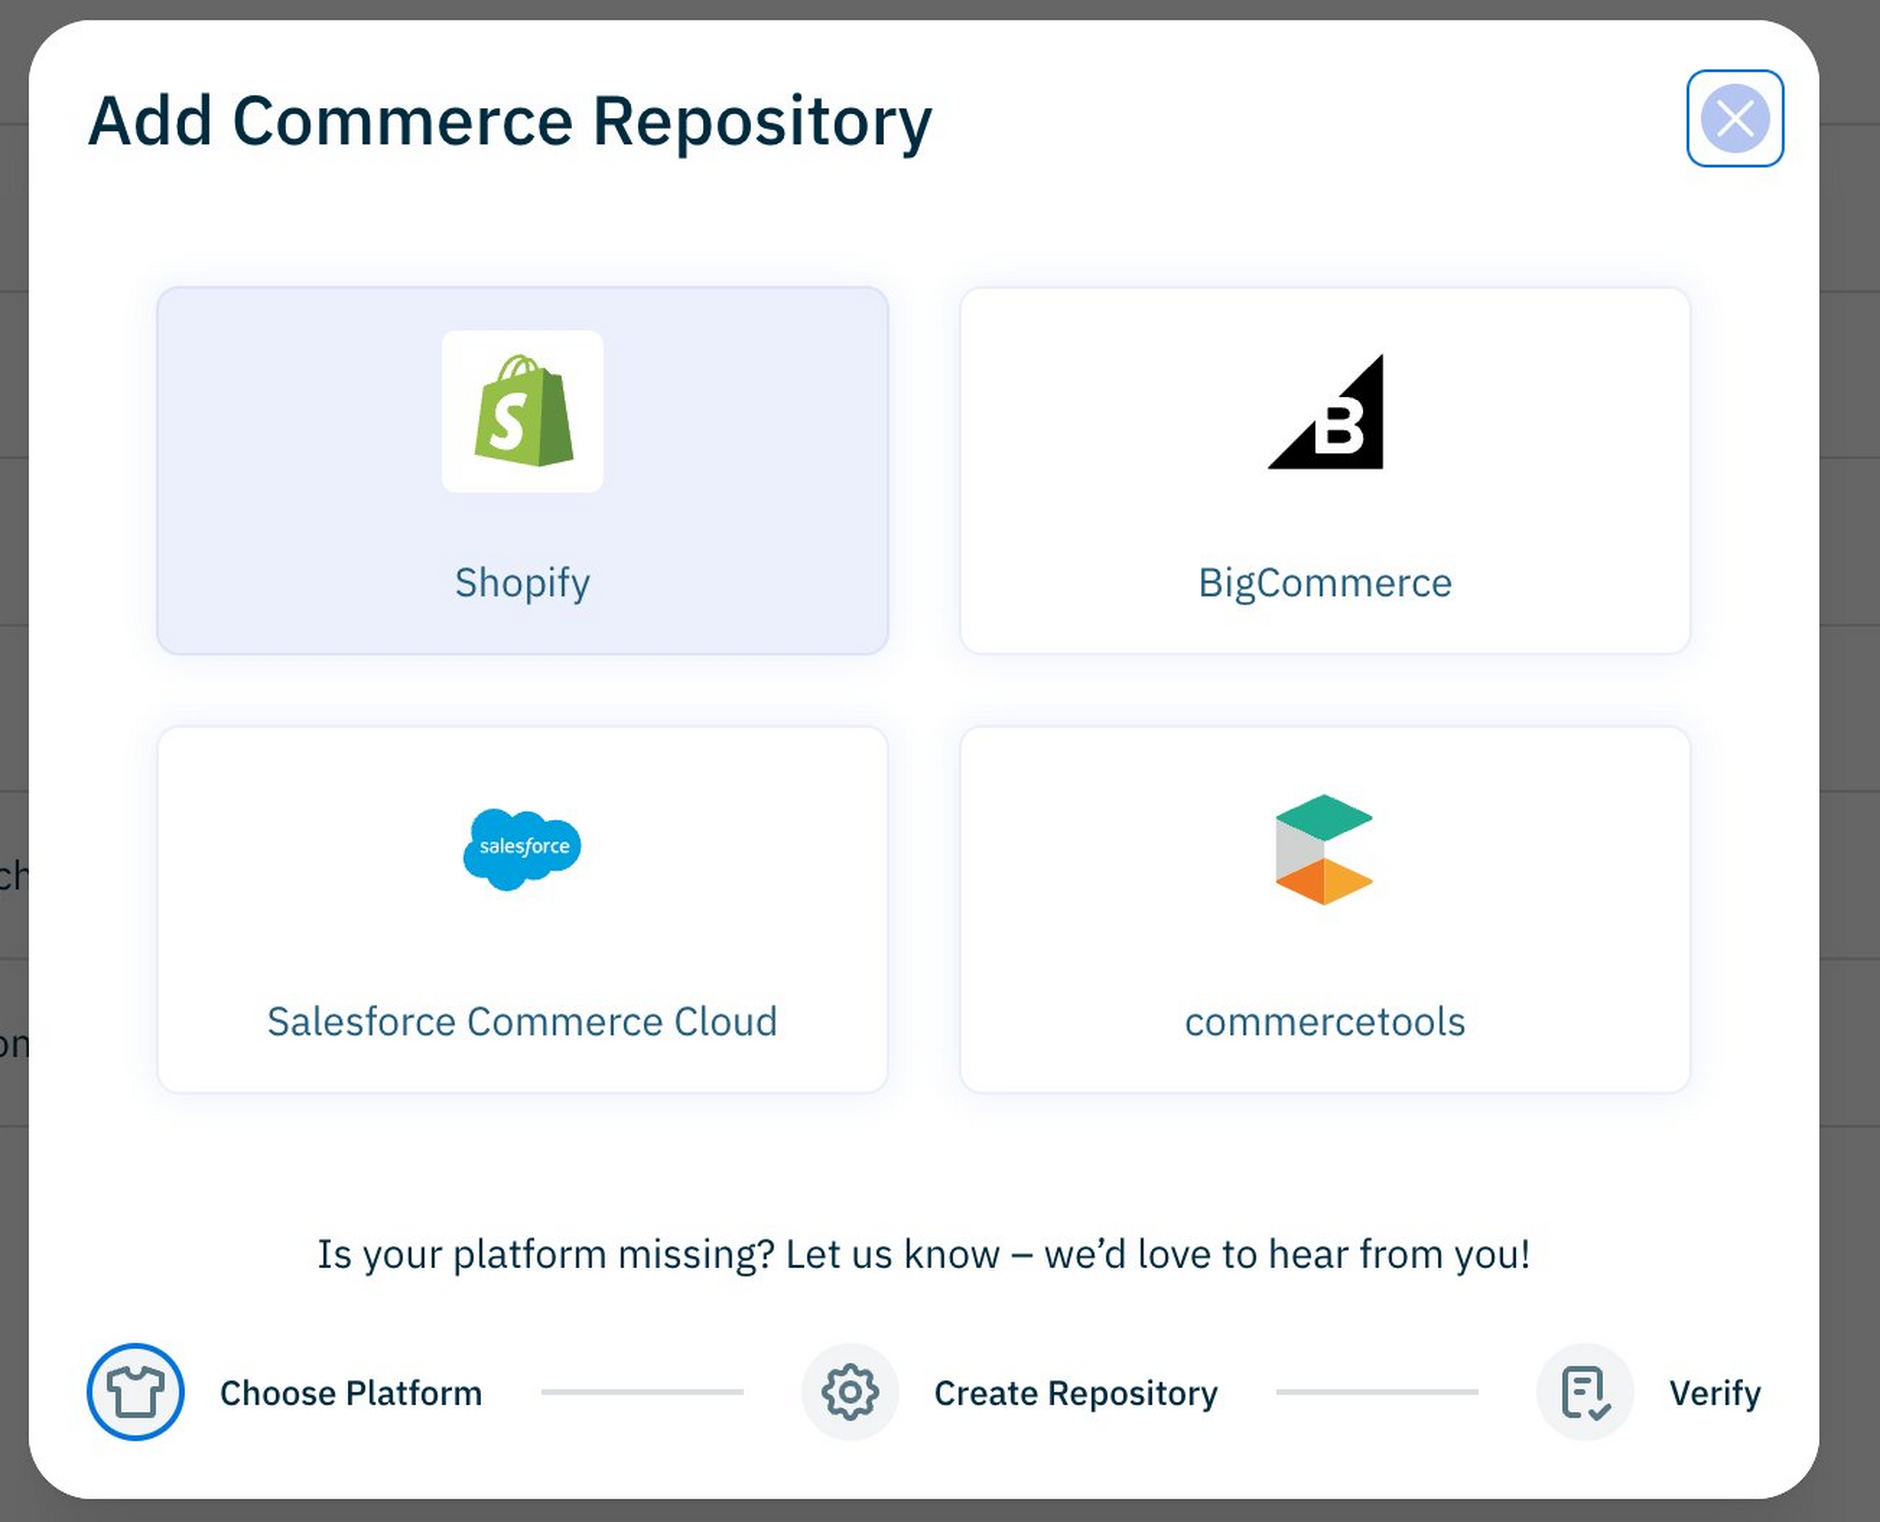Image resolution: width=1880 pixels, height=1522 pixels.
Task: Choose the commercetools label
Action: [x=1325, y=1022]
